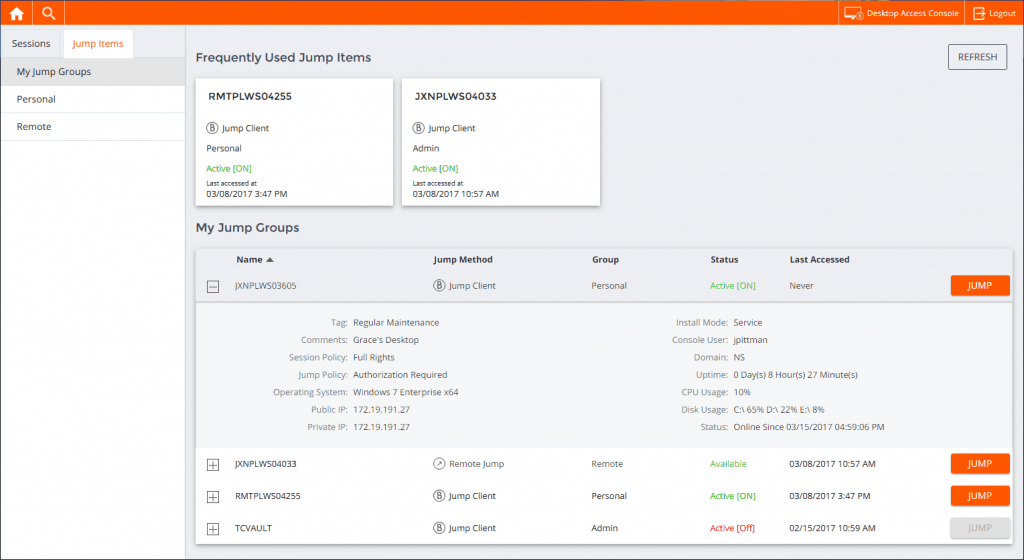Click the Logout text
Viewport: 1024px width, 560px height.
1002,13
